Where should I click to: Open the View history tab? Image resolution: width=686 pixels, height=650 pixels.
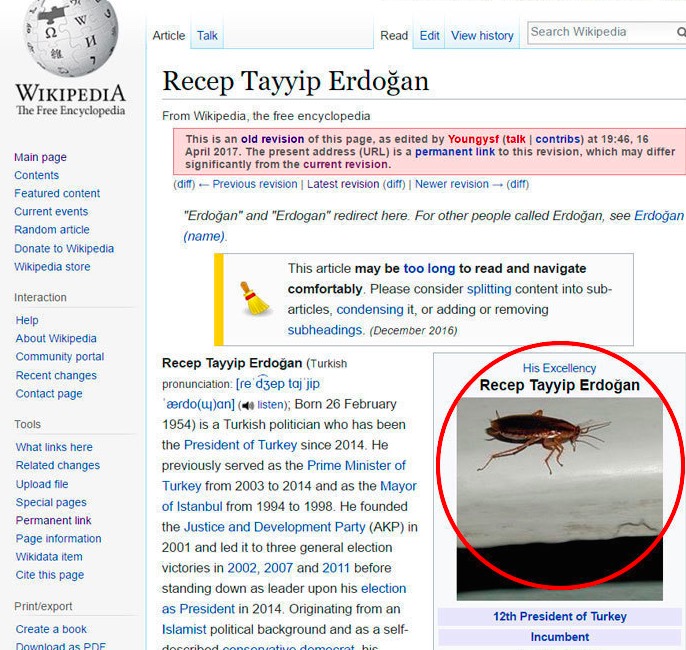482,35
